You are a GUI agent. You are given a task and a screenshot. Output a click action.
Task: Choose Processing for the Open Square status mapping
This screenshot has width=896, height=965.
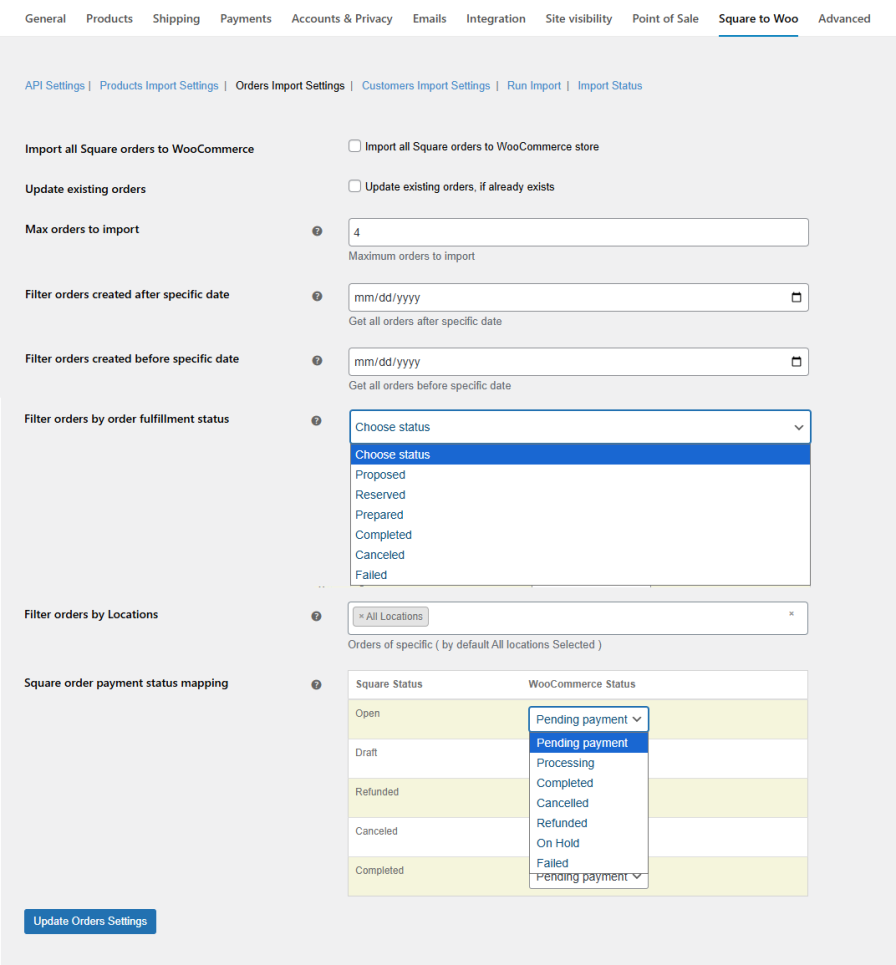point(565,762)
